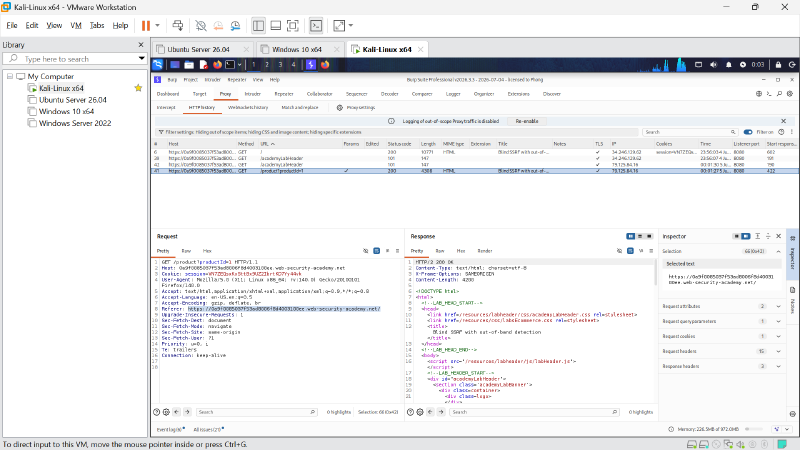Screen dimensions: 800x450
Task: Launch Firefox from the Kali panel
Action: click(x=217, y=65)
